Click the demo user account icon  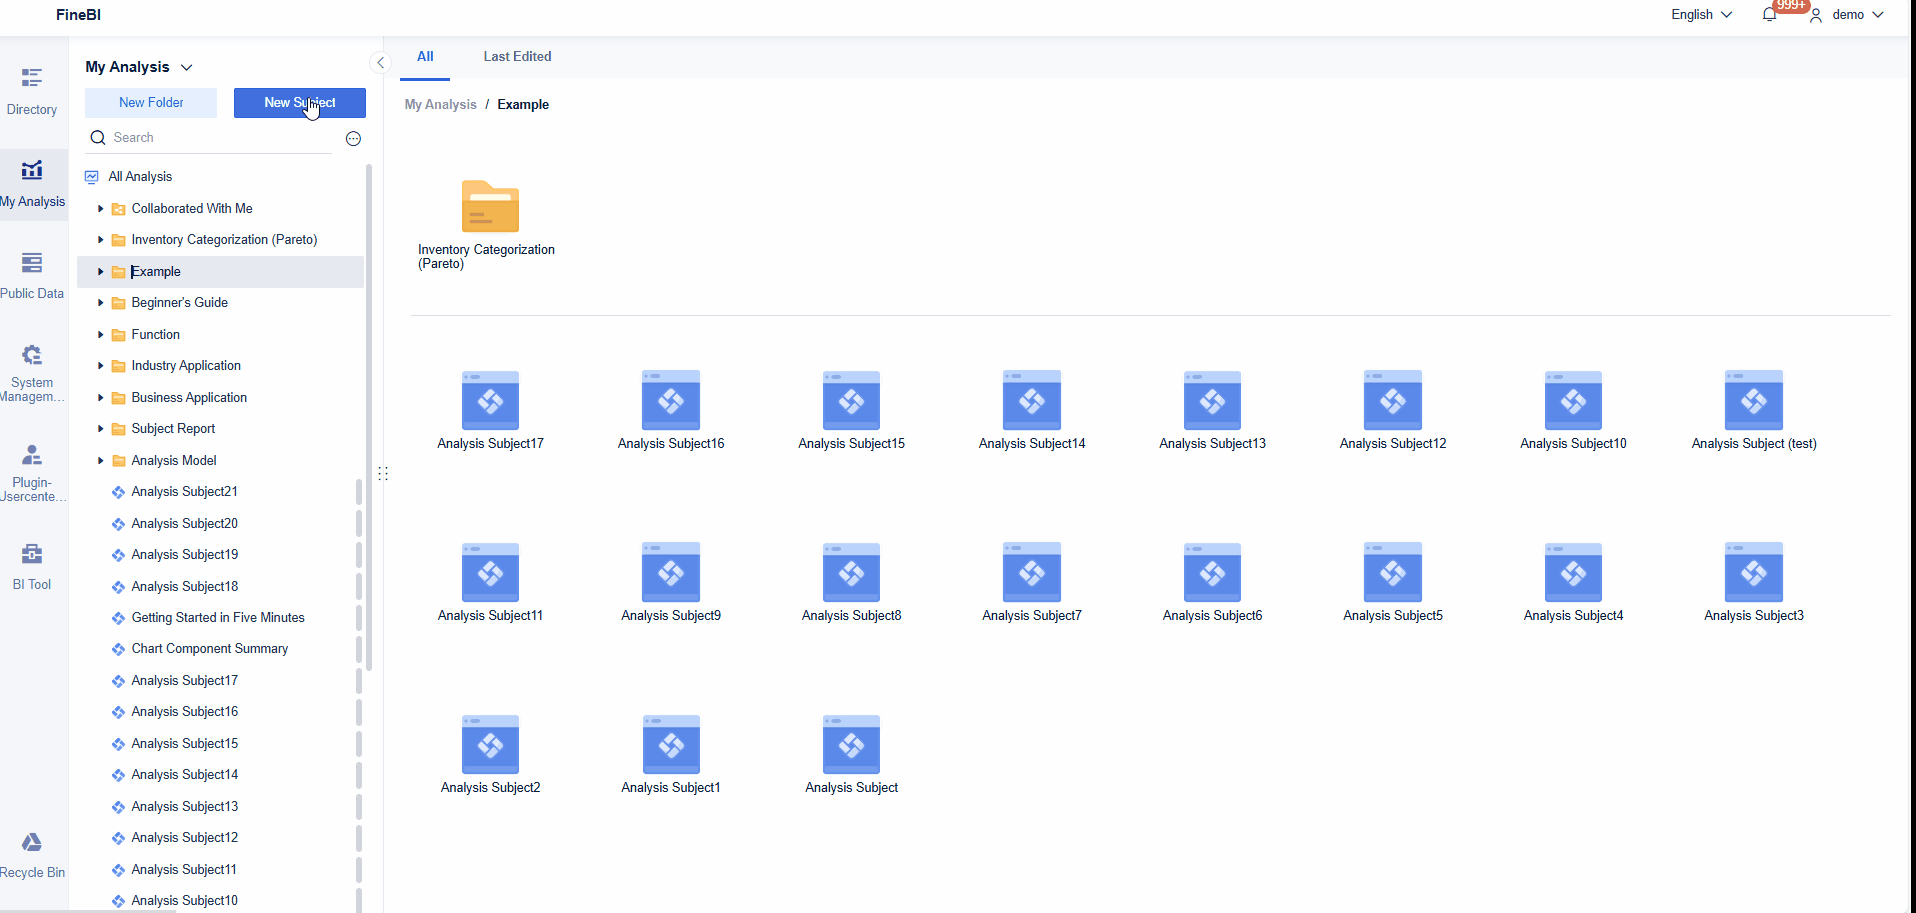click(x=1816, y=15)
